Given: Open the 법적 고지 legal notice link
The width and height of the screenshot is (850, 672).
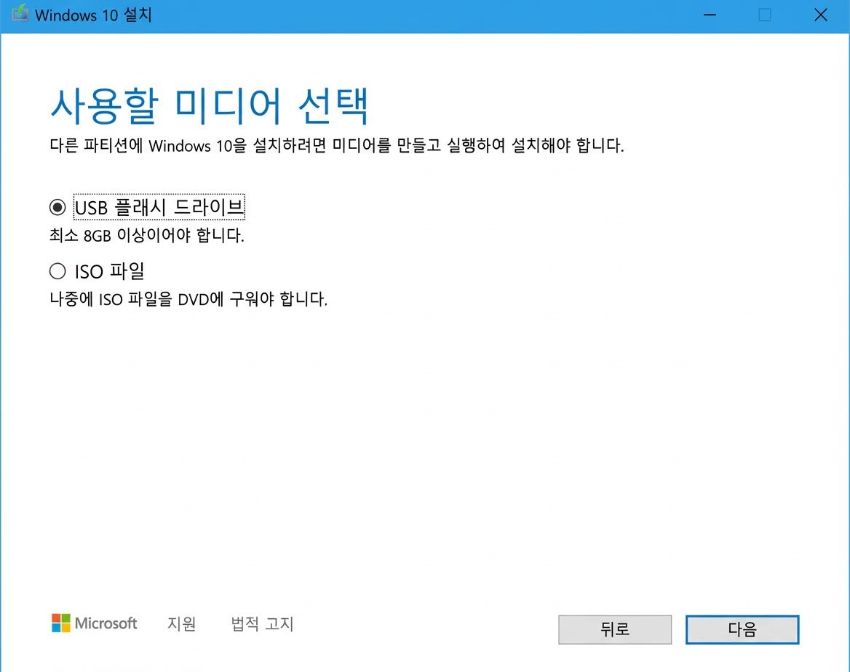Looking at the screenshot, I should [260, 624].
